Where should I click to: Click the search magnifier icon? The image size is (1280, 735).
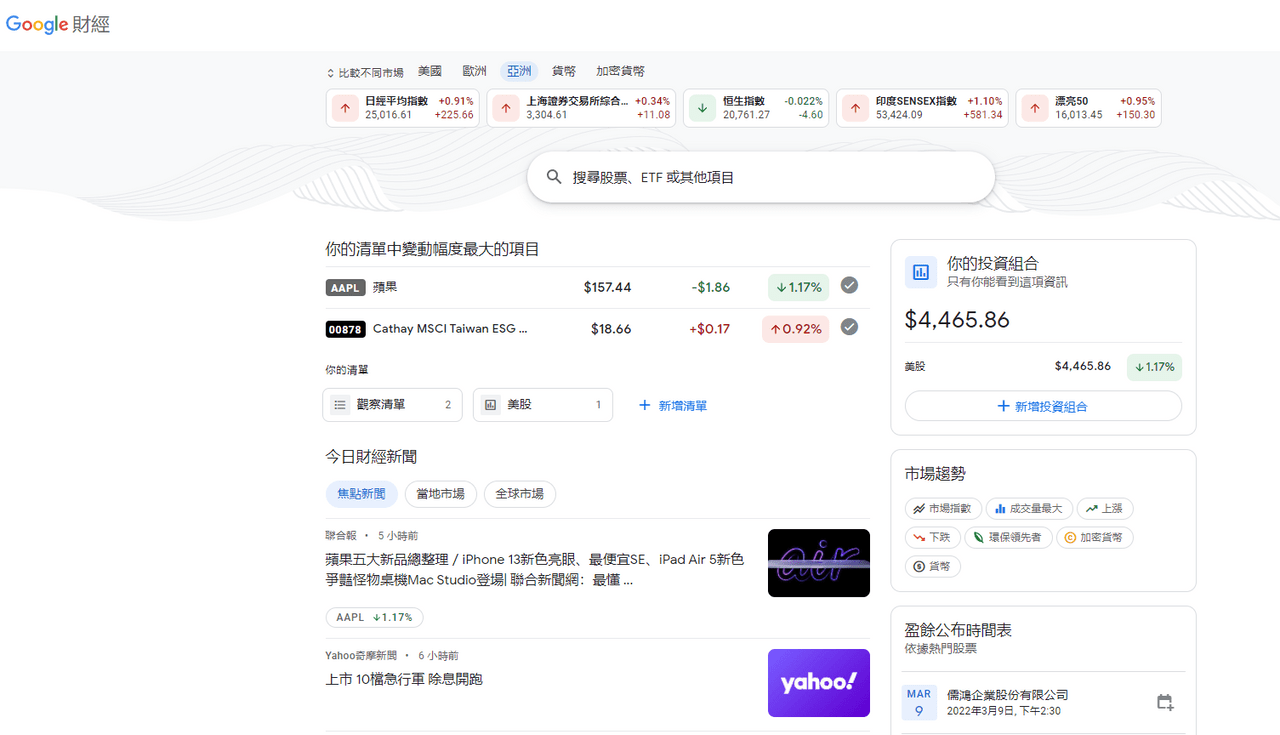(554, 176)
